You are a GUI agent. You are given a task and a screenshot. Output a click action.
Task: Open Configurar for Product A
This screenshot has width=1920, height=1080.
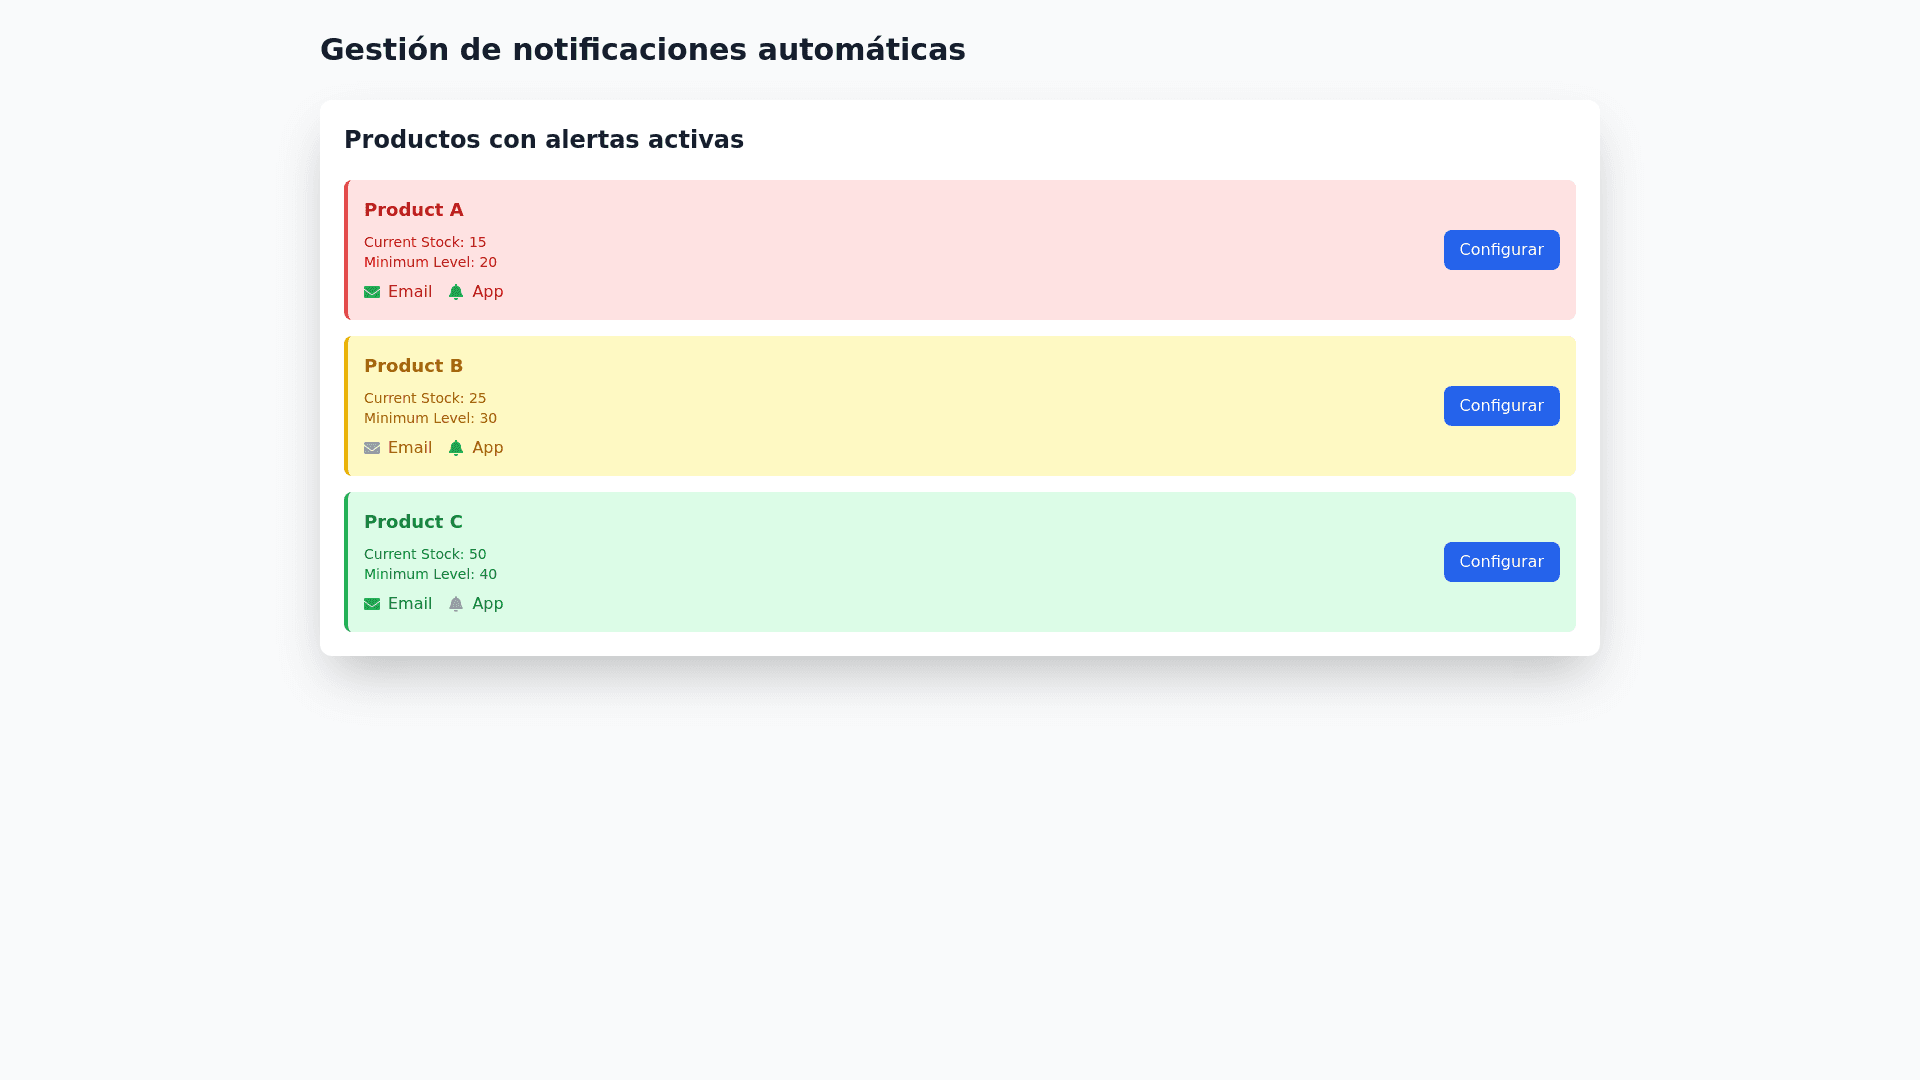1501,250
